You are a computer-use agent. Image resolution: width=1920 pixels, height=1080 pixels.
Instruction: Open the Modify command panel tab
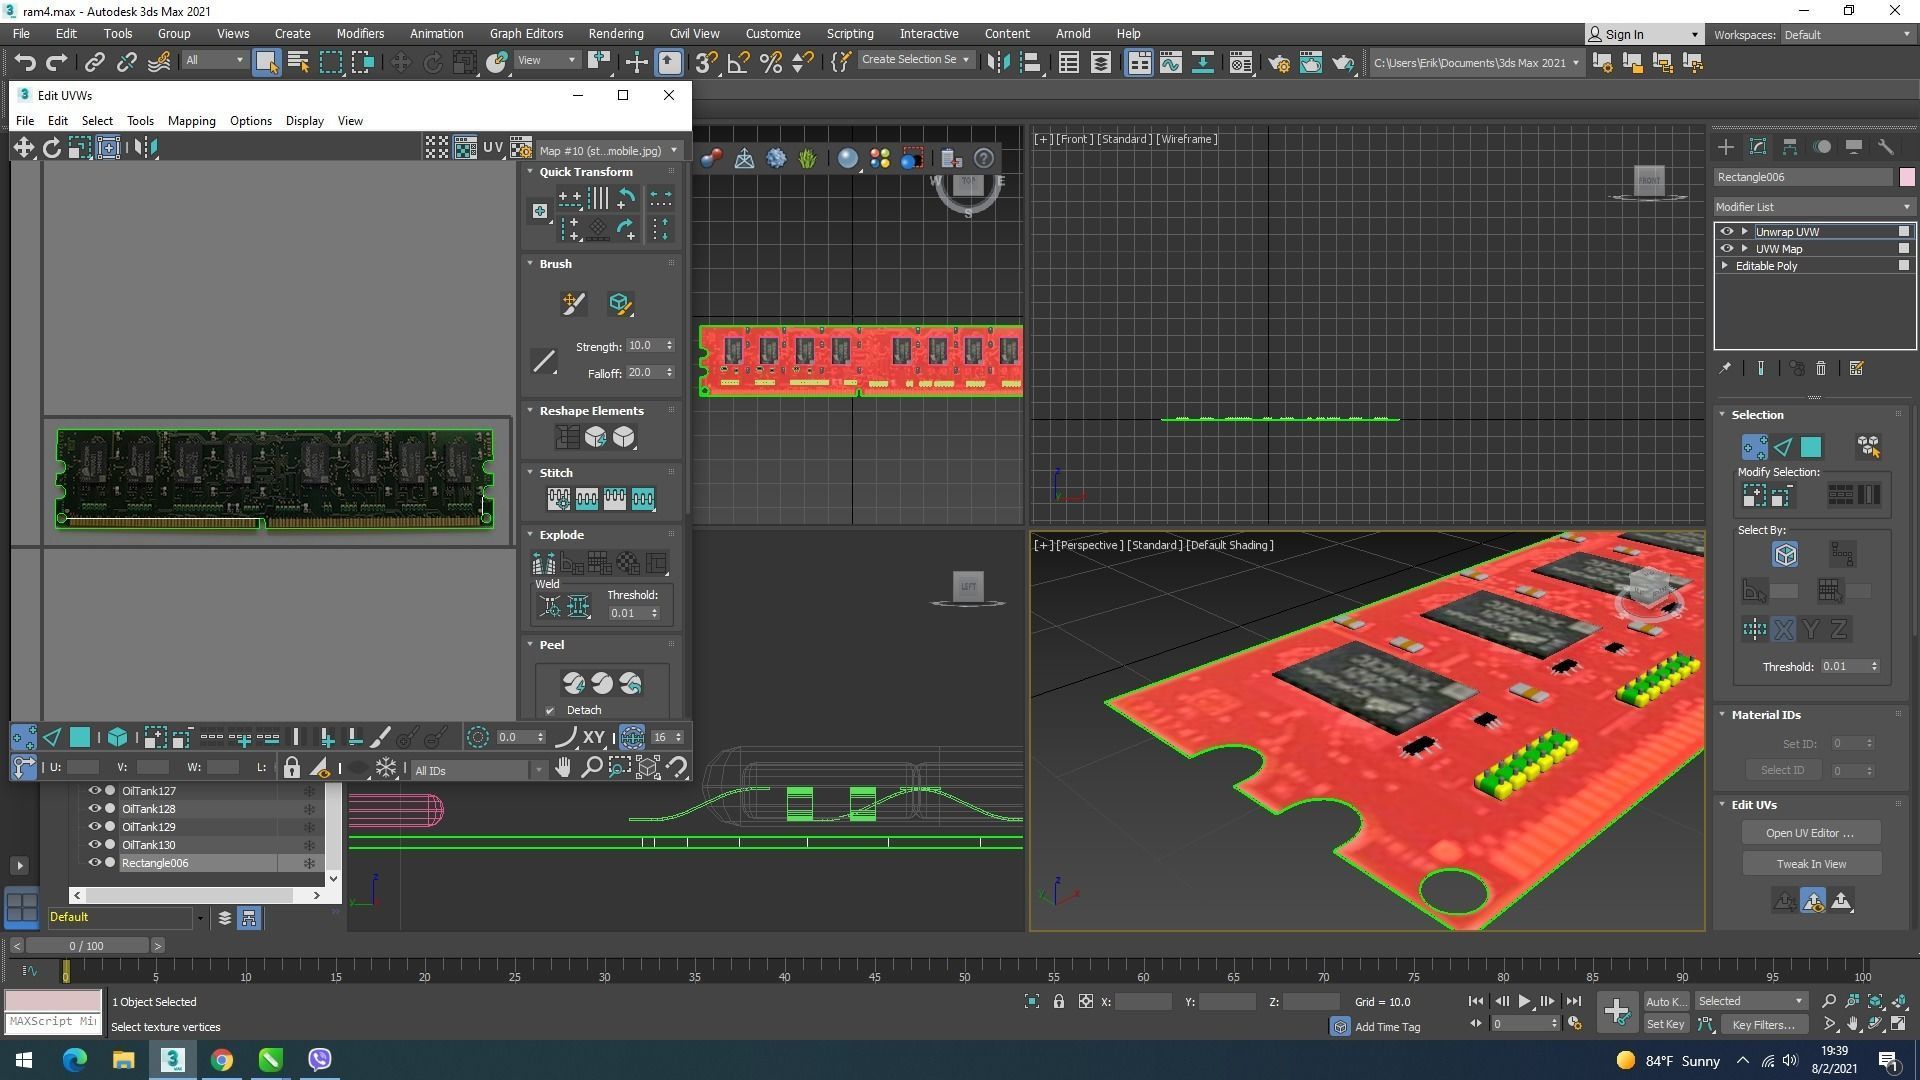pos(1758,147)
